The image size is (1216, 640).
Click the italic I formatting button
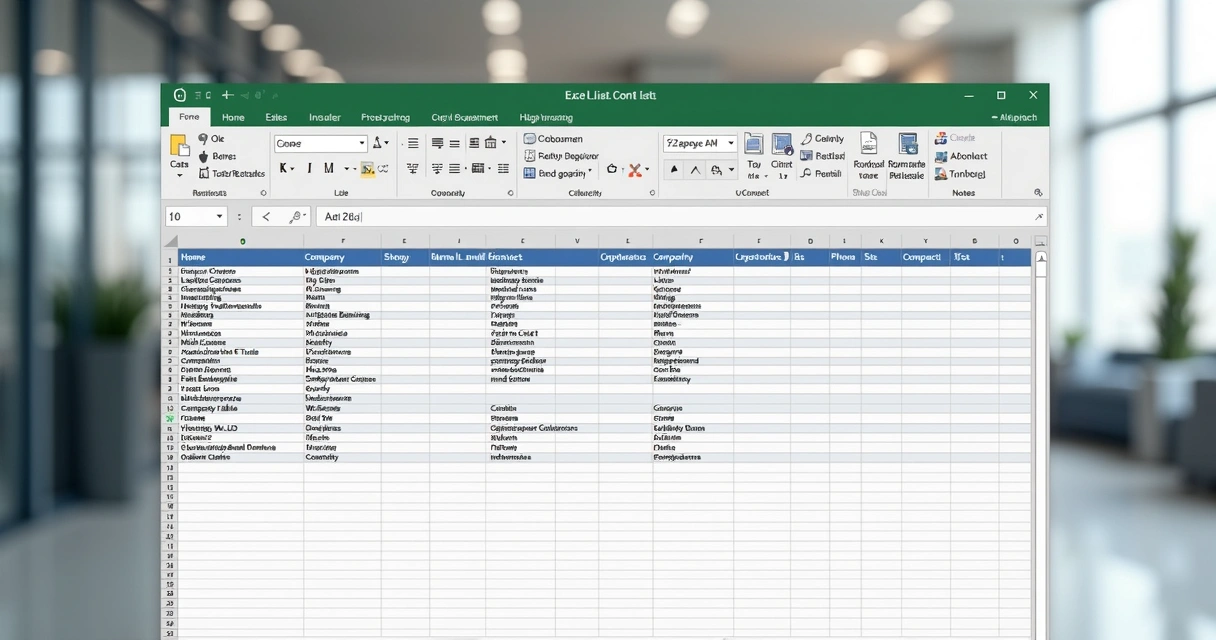click(309, 169)
